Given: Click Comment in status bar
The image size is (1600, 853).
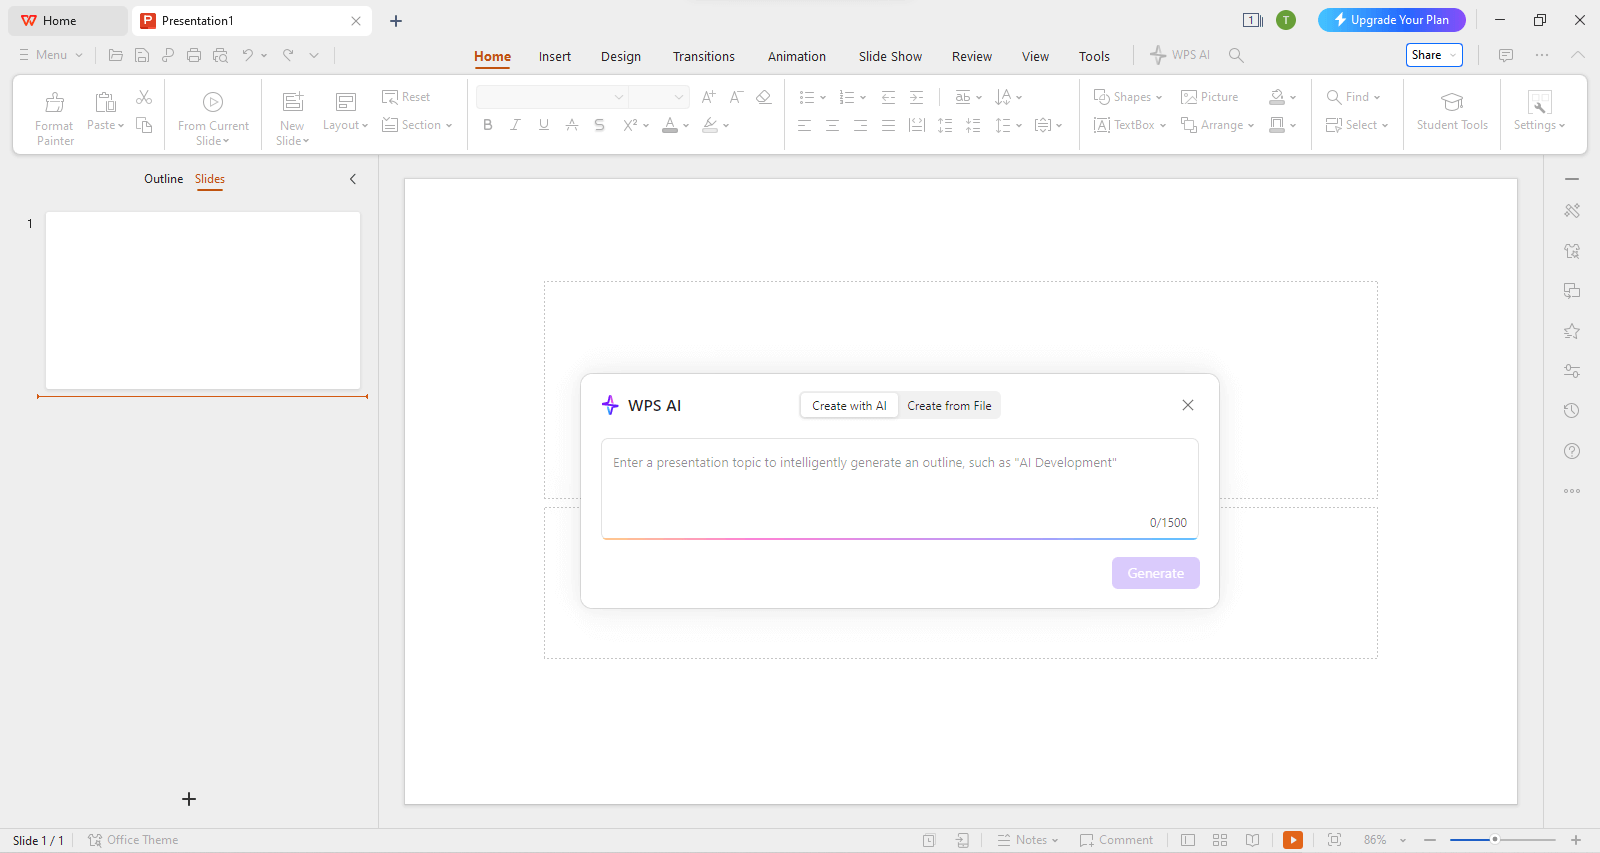Looking at the screenshot, I should [1116, 840].
